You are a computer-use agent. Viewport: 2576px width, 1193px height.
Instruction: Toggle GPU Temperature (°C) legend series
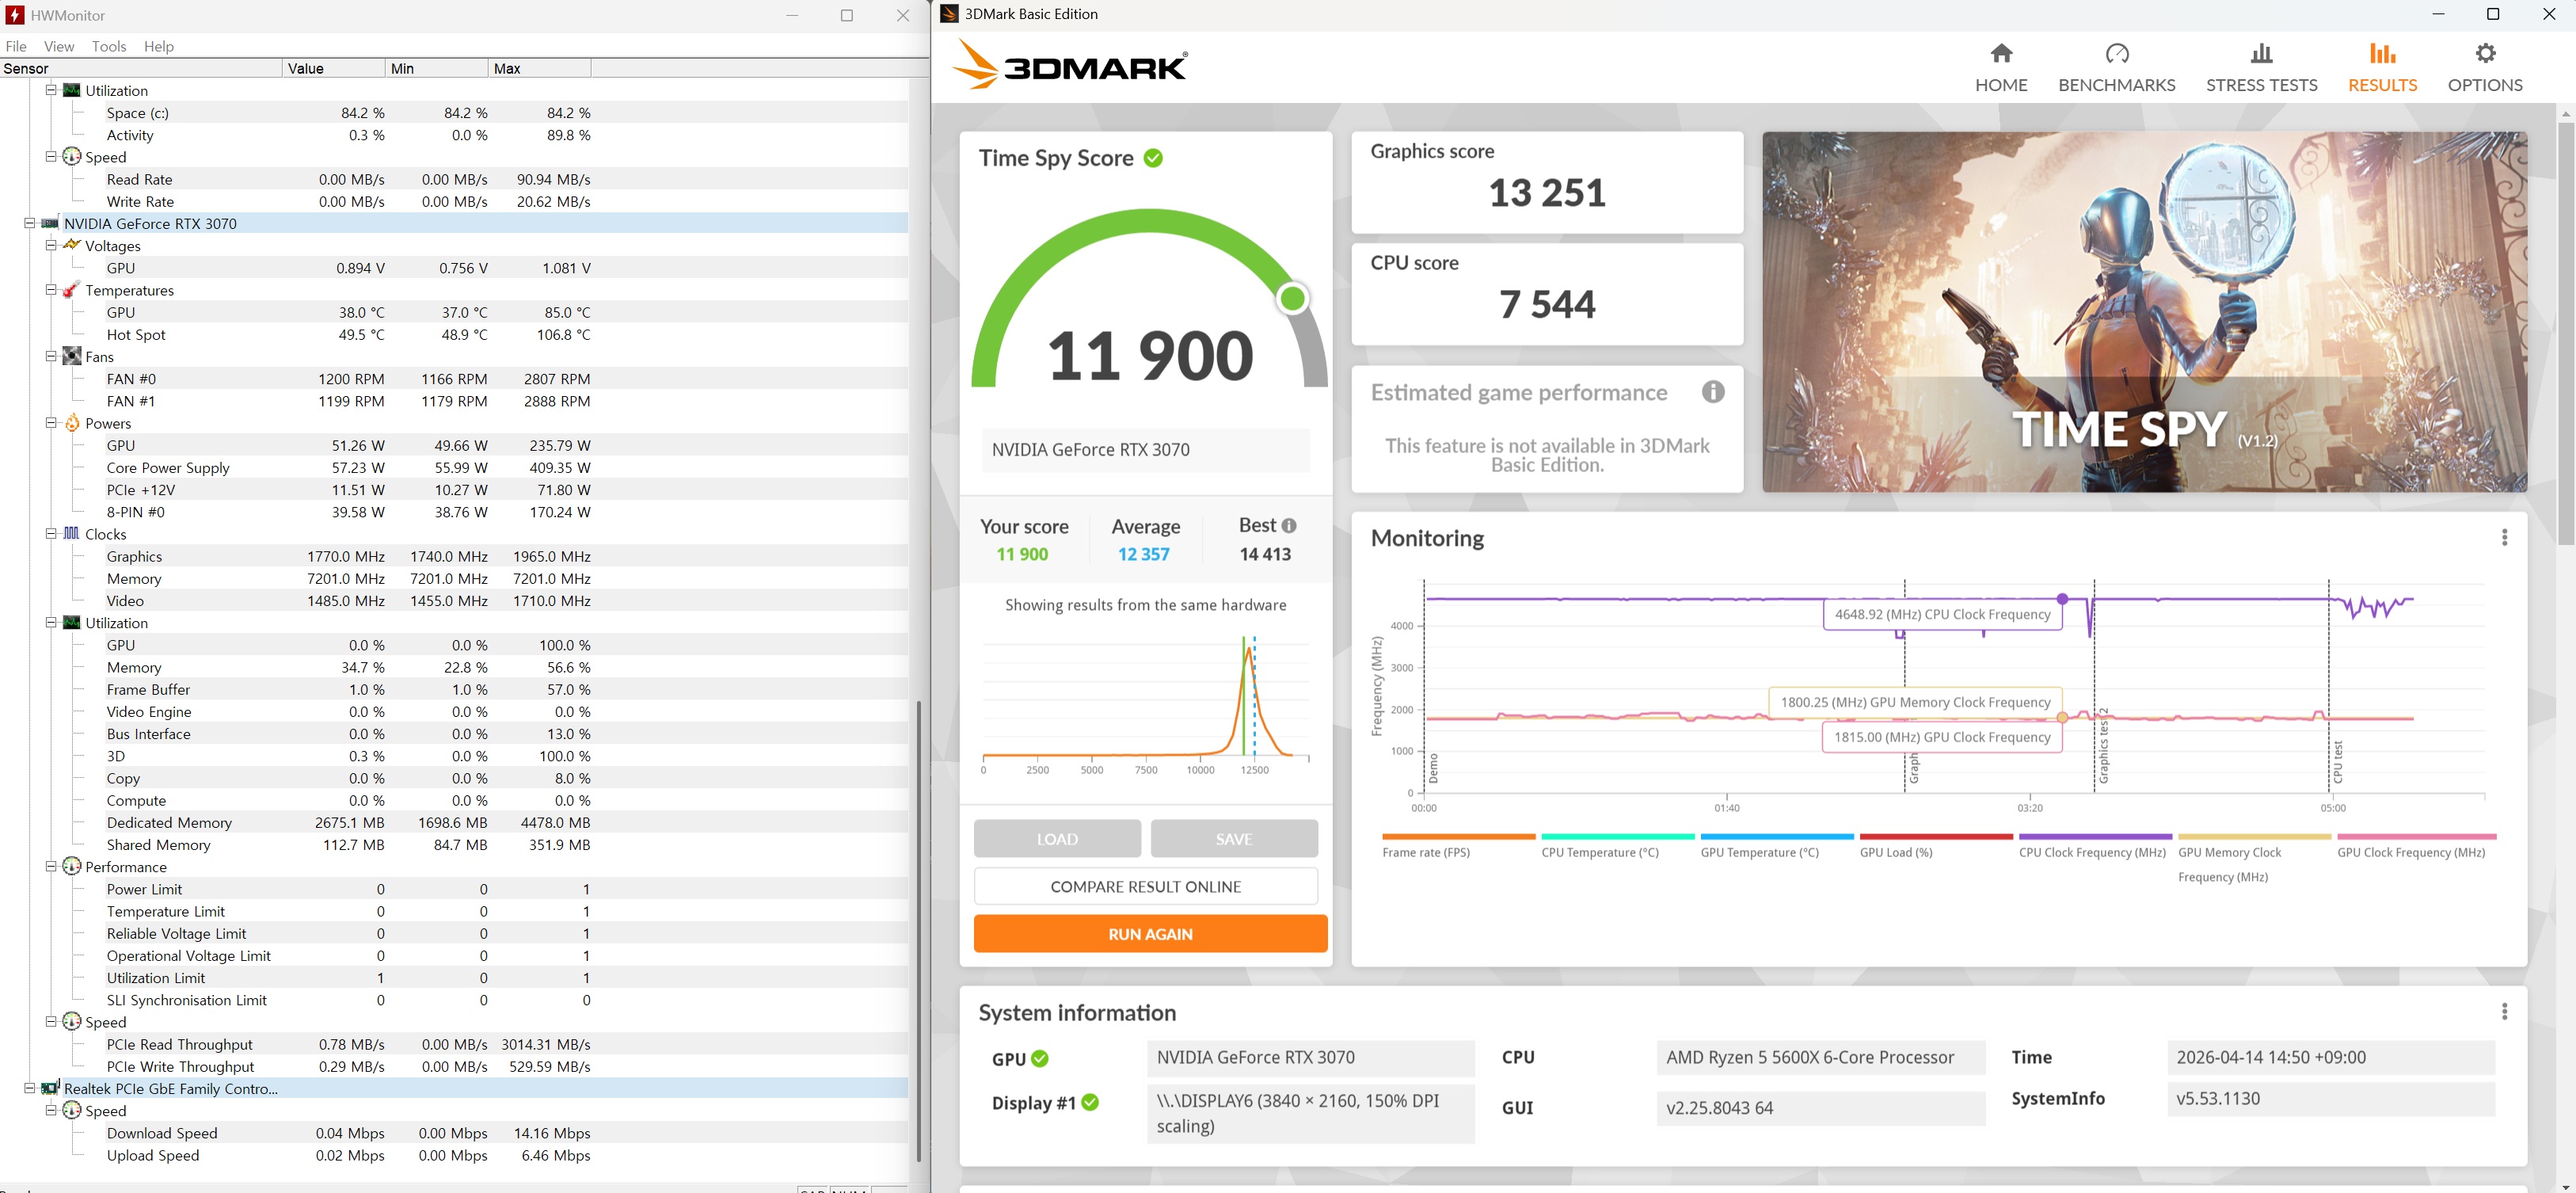(x=1777, y=846)
